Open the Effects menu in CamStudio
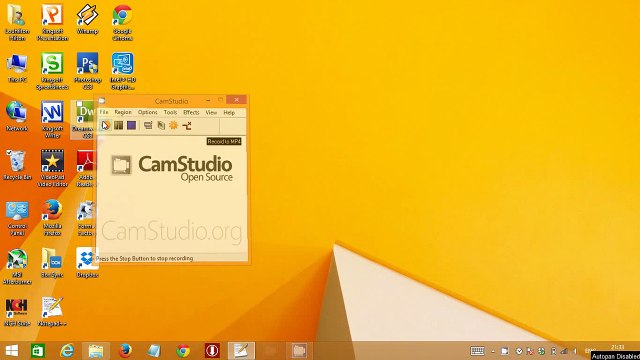The image size is (640, 360). coord(191,112)
